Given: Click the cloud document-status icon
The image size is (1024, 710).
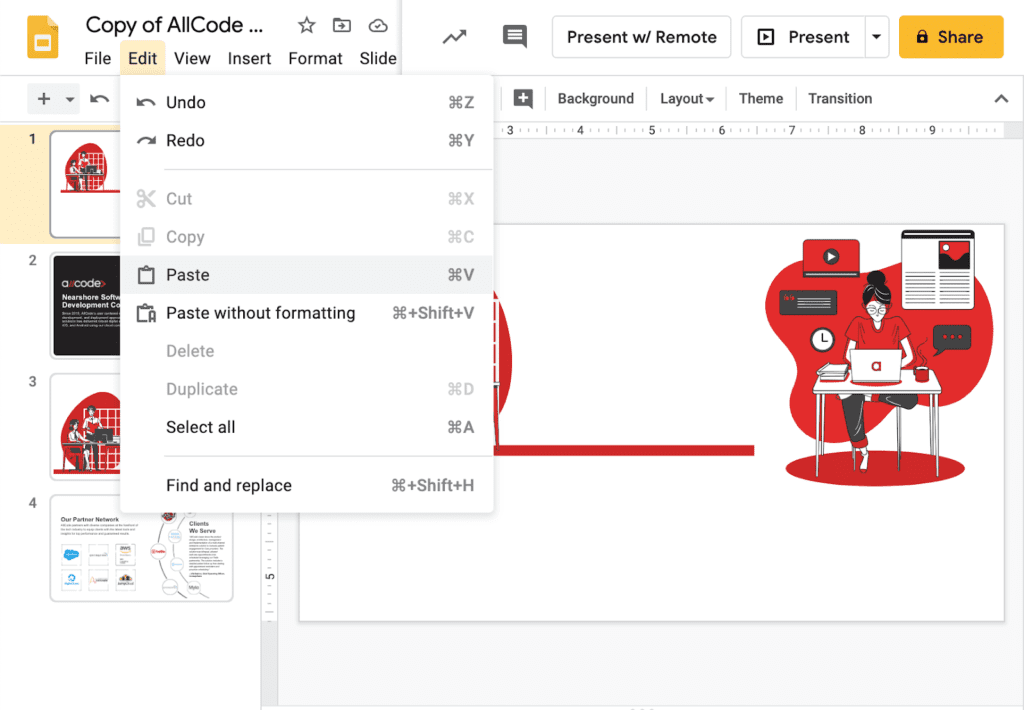Looking at the screenshot, I should tap(377, 24).
